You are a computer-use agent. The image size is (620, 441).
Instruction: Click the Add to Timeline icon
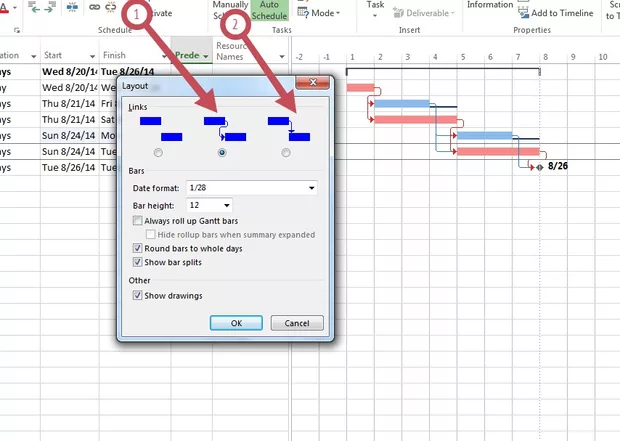click(524, 13)
